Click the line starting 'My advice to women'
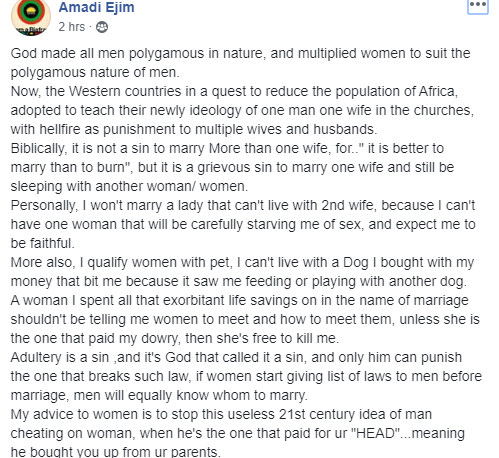 (221, 415)
